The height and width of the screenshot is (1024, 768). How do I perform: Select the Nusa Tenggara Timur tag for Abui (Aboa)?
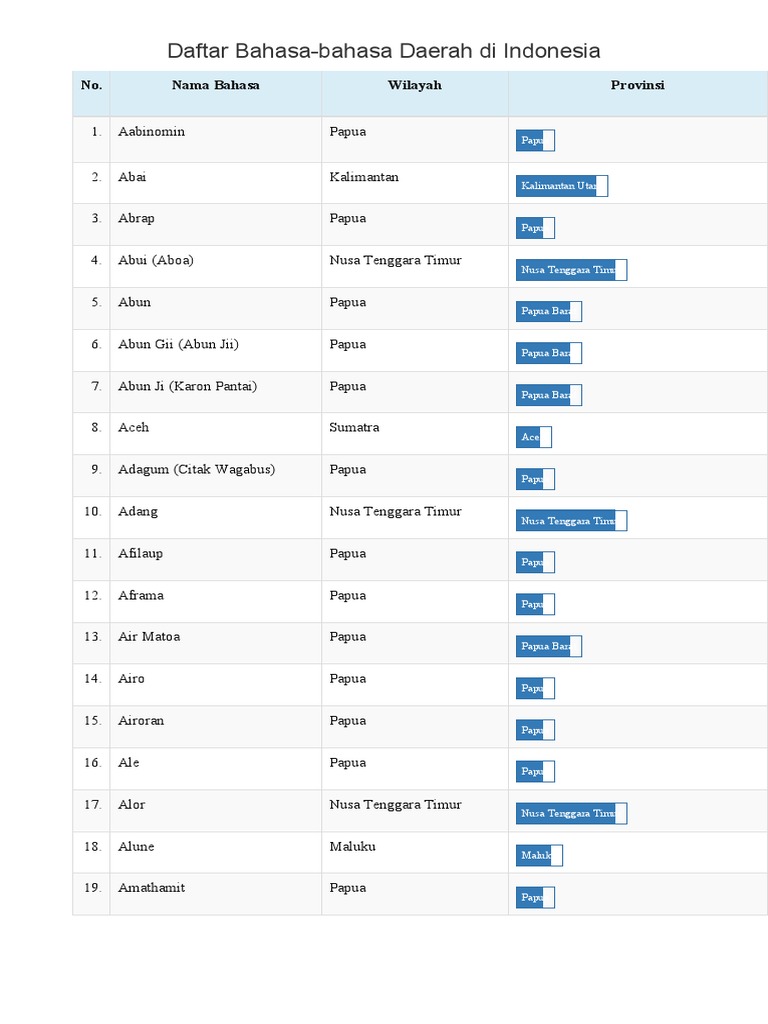pos(571,270)
